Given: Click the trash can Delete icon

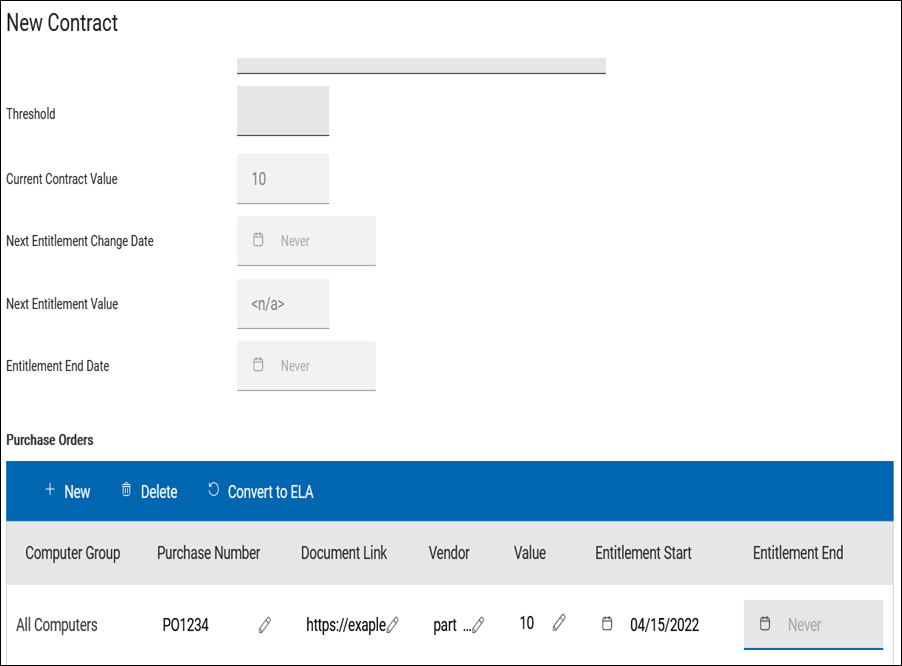Looking at the screenshot, I should pyautogui.click(x=126, y=489).
